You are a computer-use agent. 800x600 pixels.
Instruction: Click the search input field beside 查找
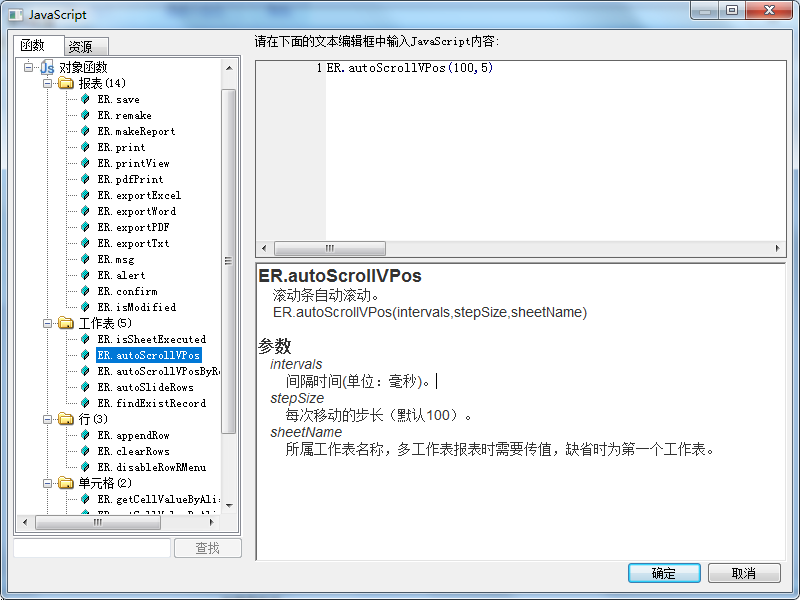click(x=92, y=548)
